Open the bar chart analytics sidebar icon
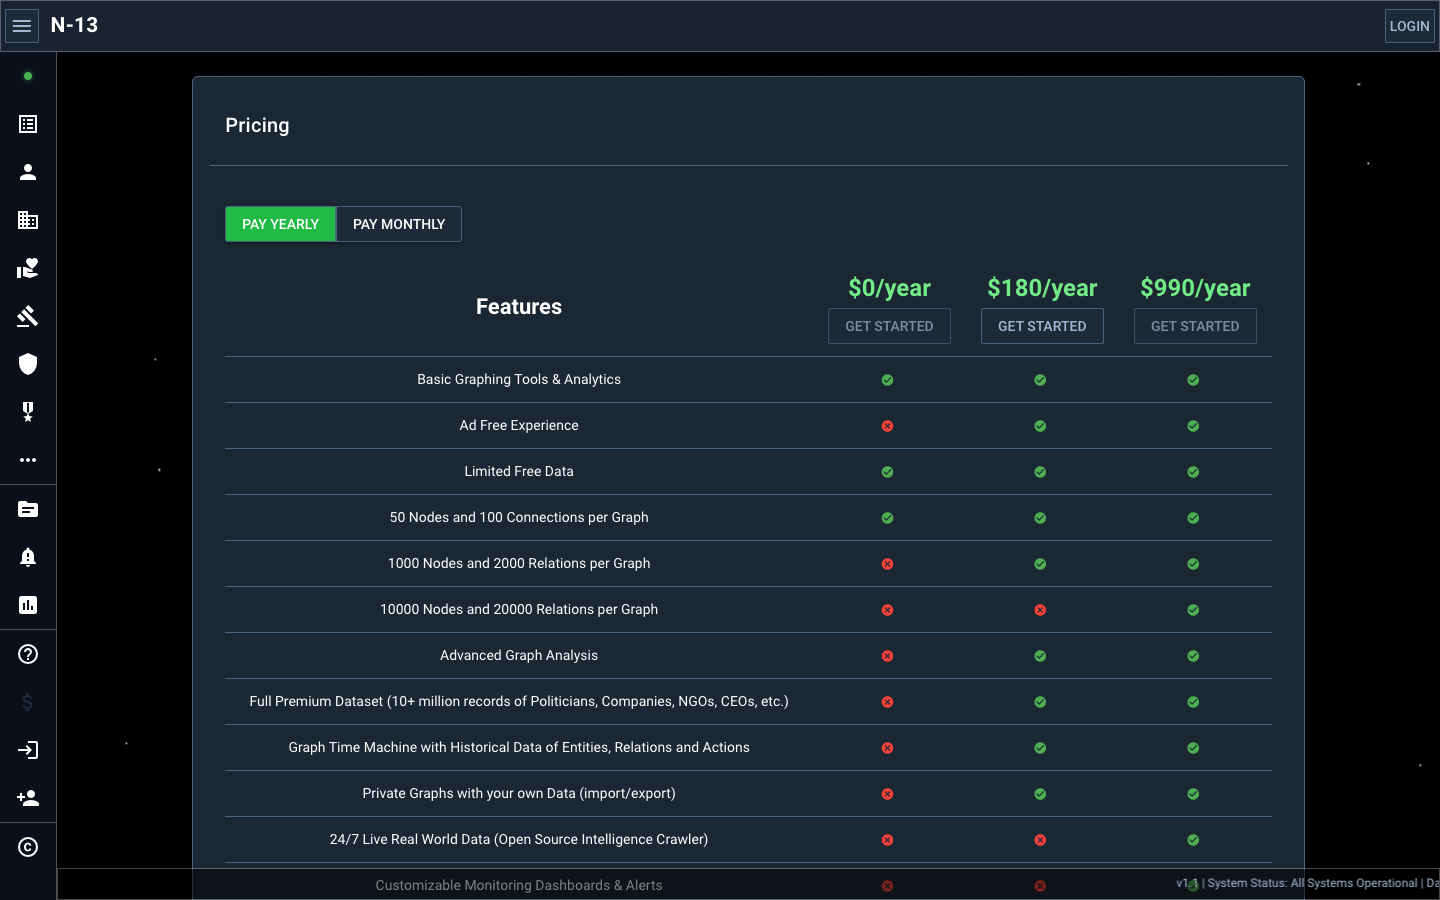This screenshot has width=1440, height=900. (28, 605)
